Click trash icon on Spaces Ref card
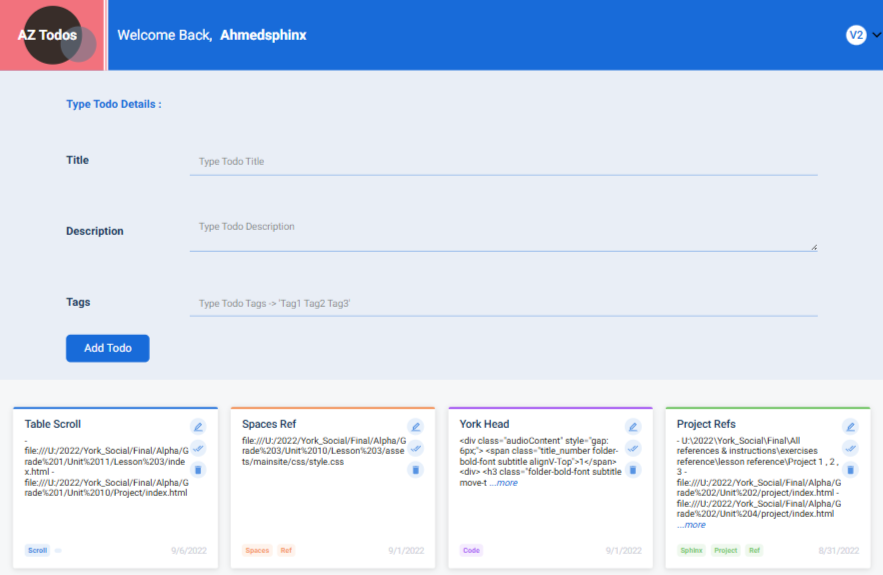This screenshot has height=575, width=883. [415, 470]
